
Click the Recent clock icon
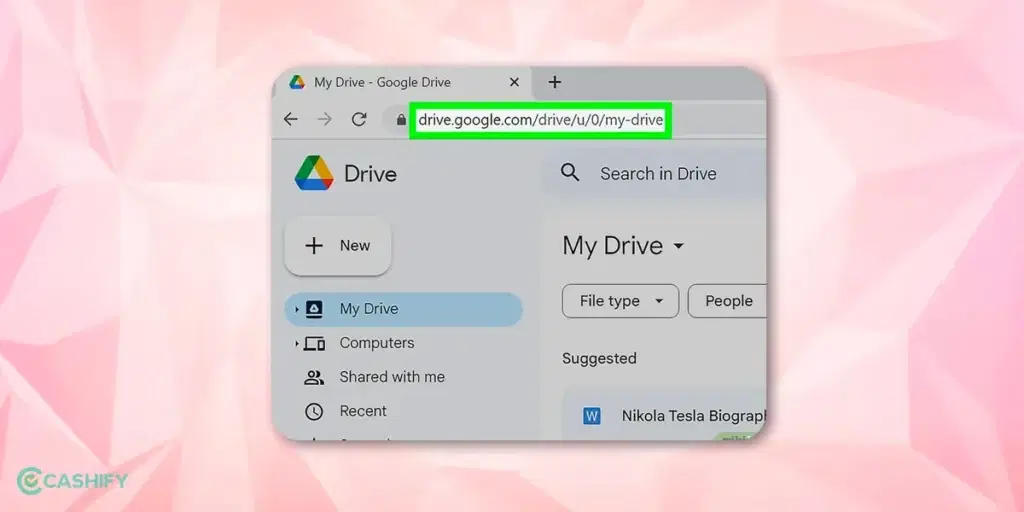[314, 411]
